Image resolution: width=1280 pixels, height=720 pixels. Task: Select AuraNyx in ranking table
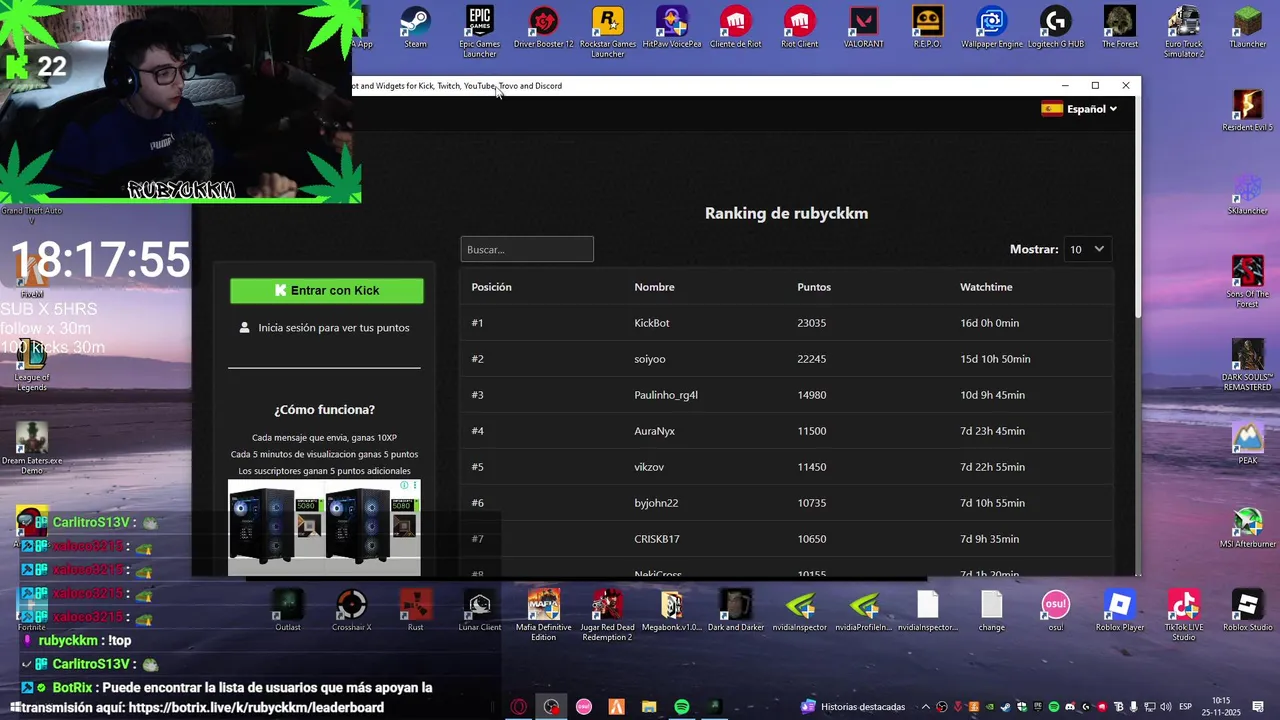654,431
